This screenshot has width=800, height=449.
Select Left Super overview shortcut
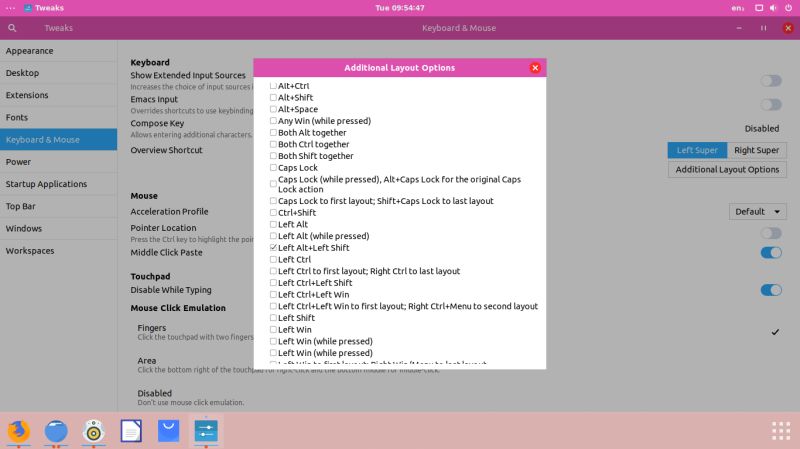pos(697,150)
